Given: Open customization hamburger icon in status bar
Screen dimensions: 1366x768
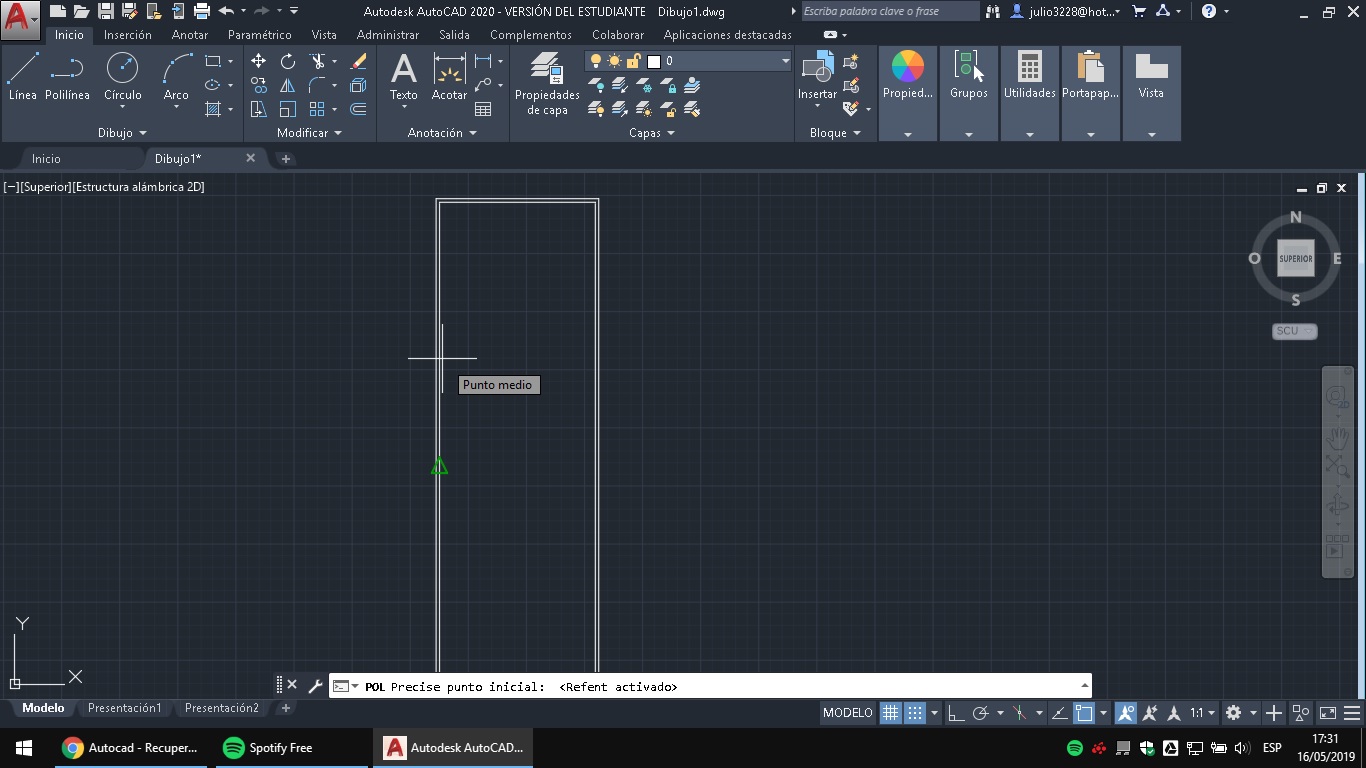Looking at the screenshot, I should point(1353,713).
